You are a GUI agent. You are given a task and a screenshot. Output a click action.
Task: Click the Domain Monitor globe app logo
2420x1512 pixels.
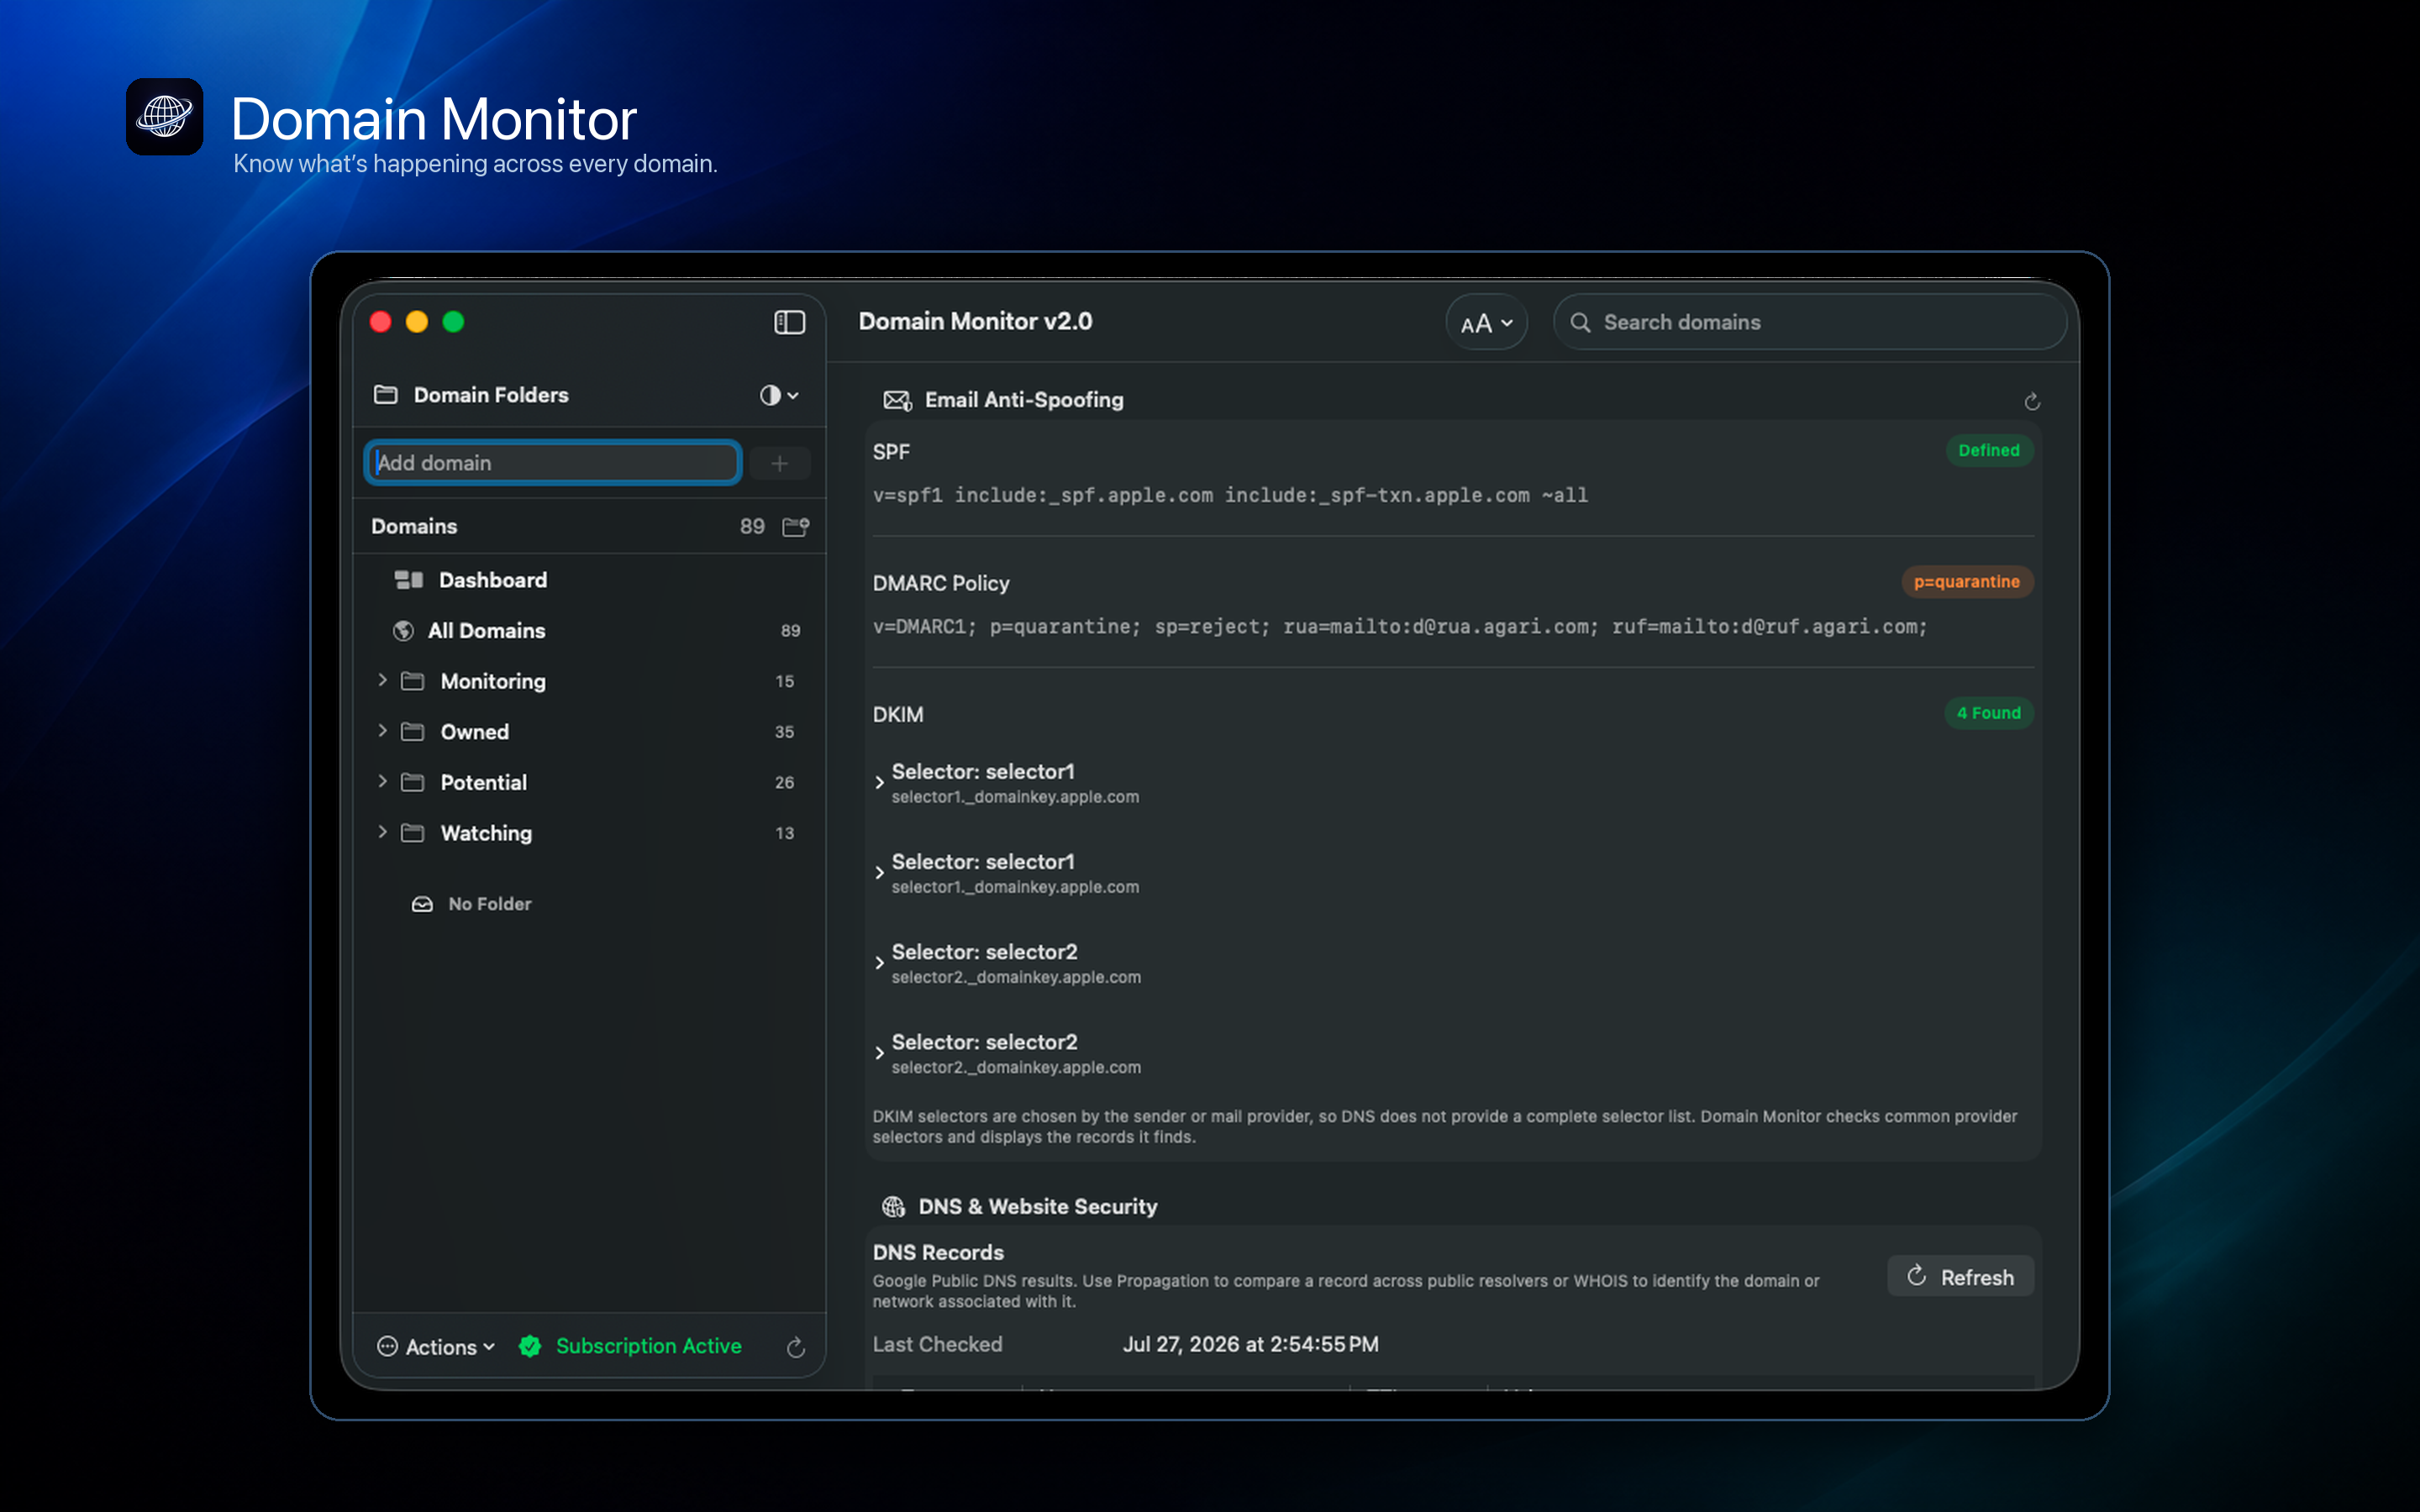[165, 117]
